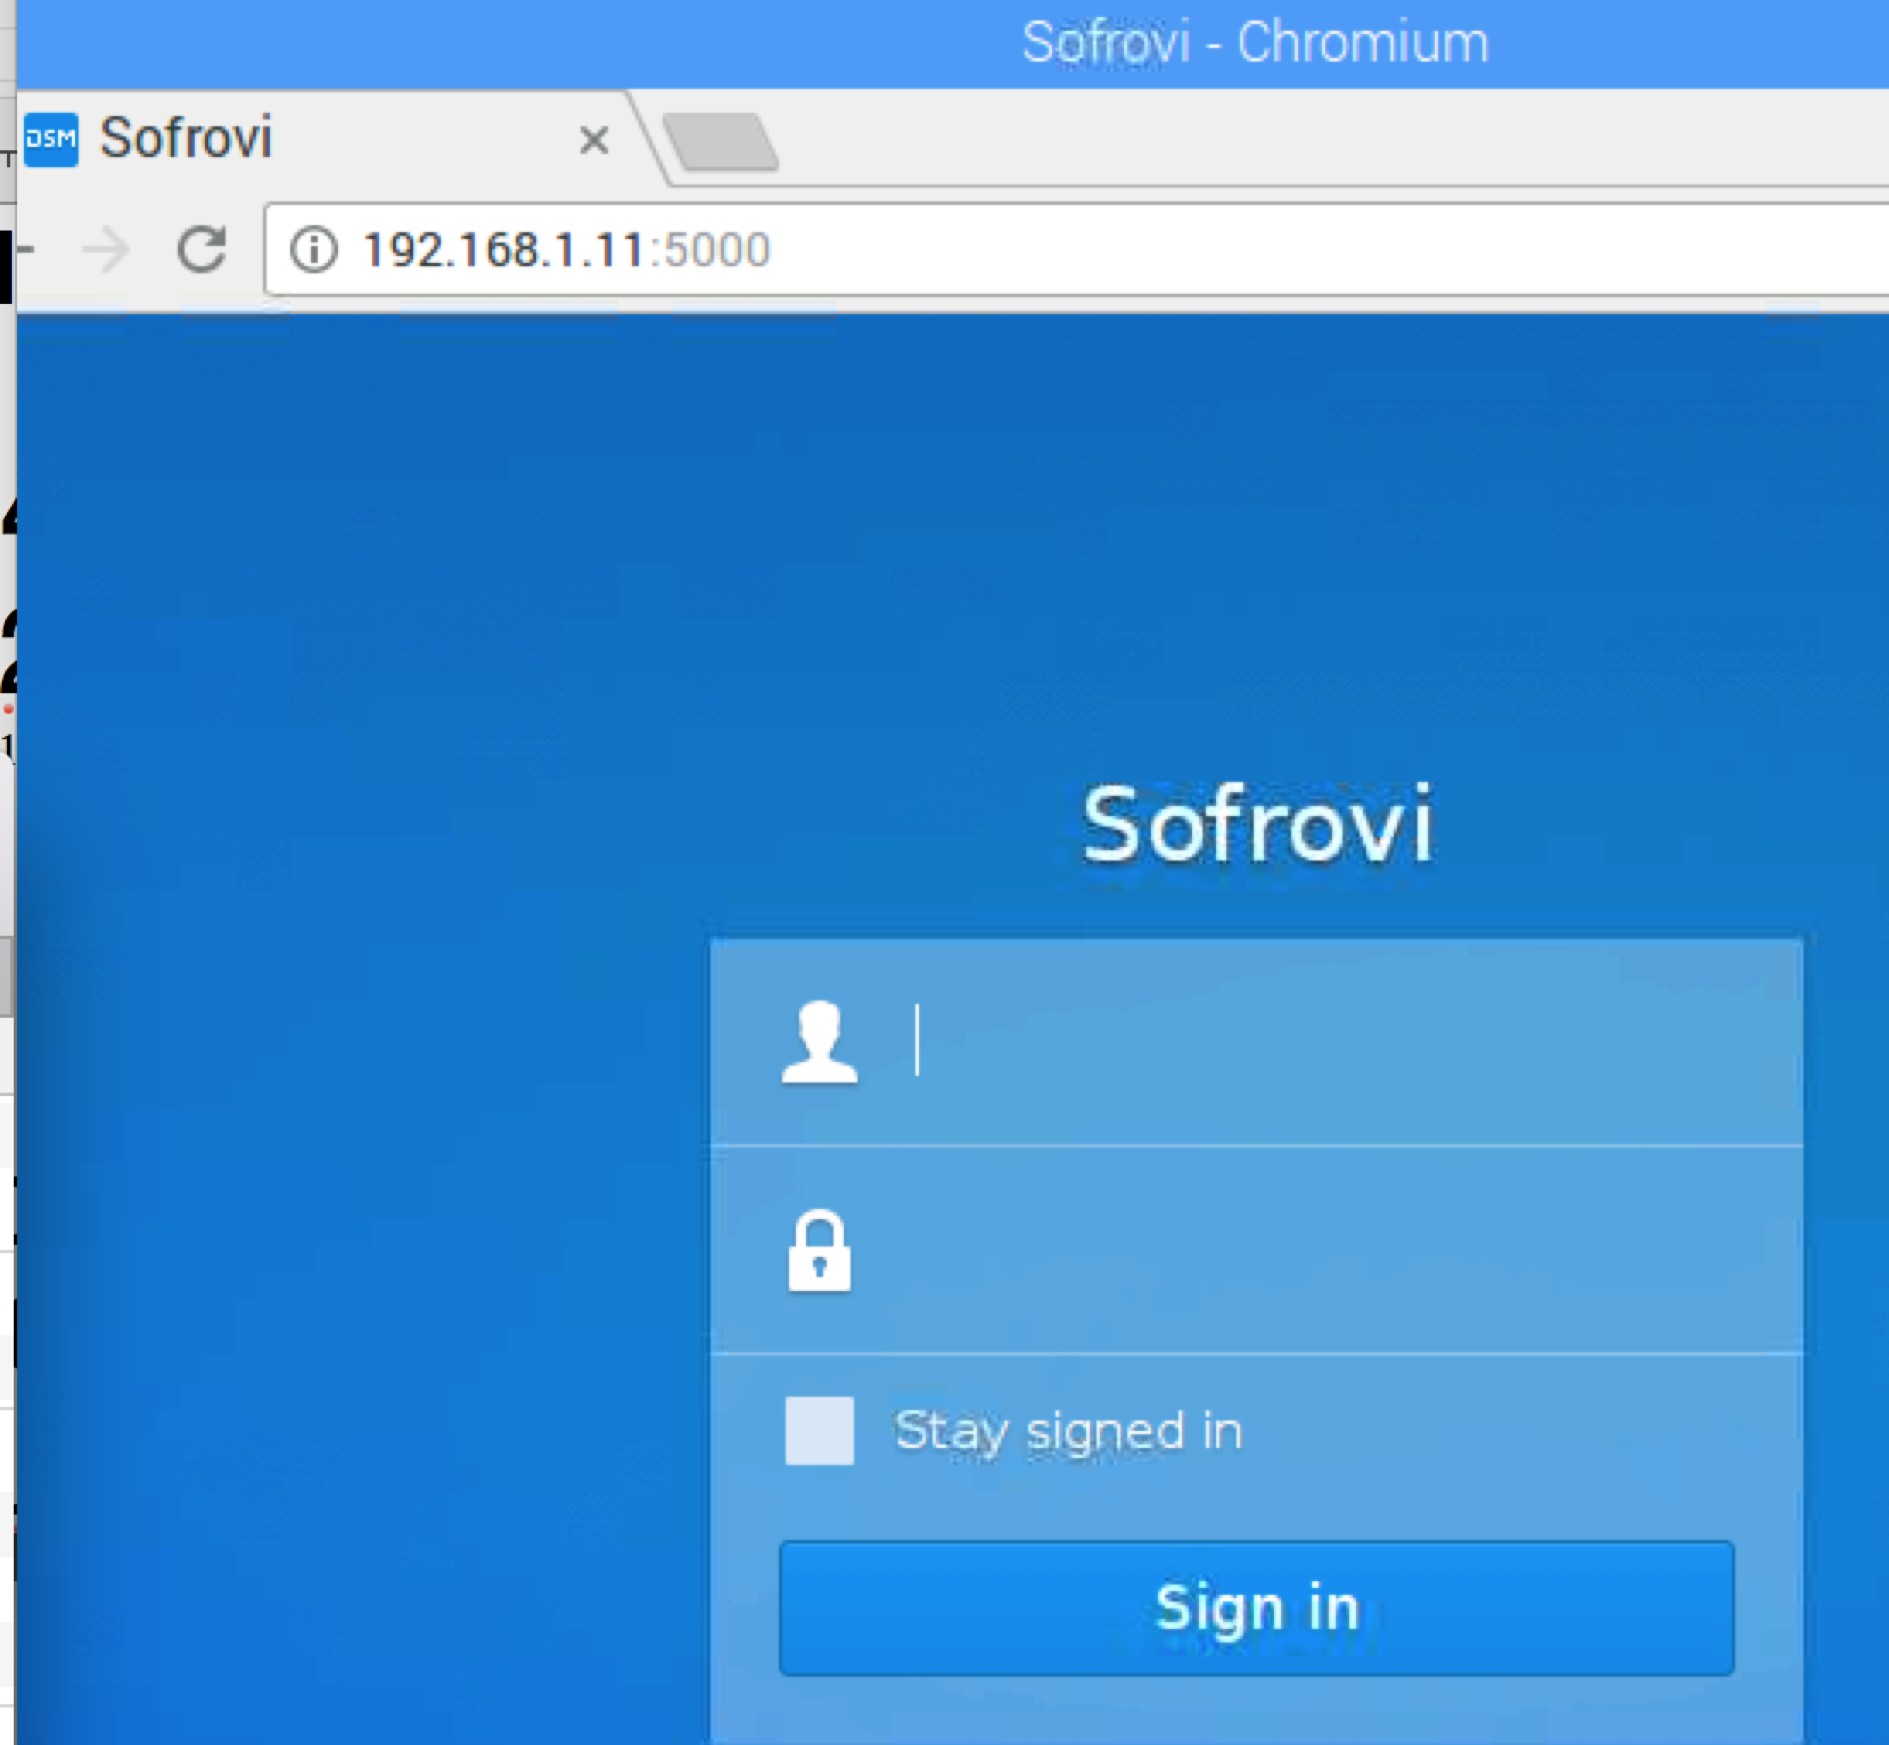Click the DSM favicon on the Sofrovi tab

tap(51, 139)
